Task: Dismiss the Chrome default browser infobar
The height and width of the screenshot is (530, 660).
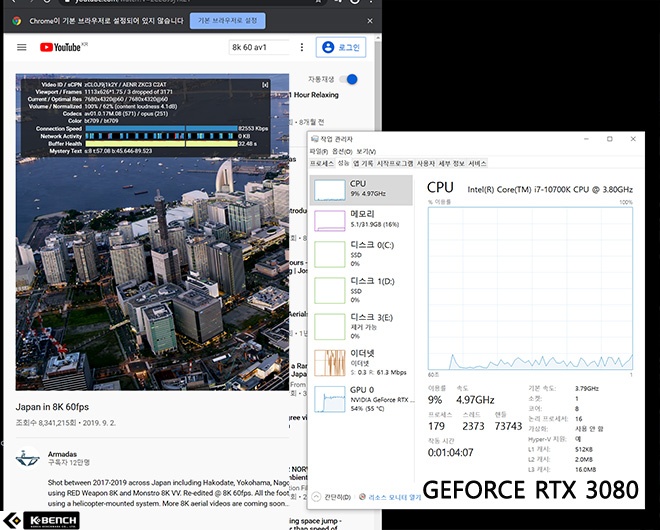Action: (x=370, y=21)
